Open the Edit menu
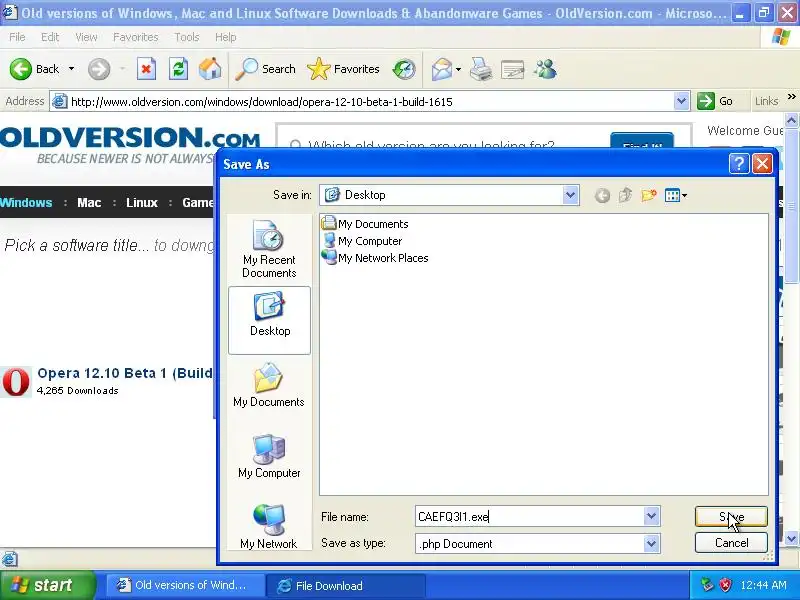Screen dimensions: 800x600 [x=50, y=37]
